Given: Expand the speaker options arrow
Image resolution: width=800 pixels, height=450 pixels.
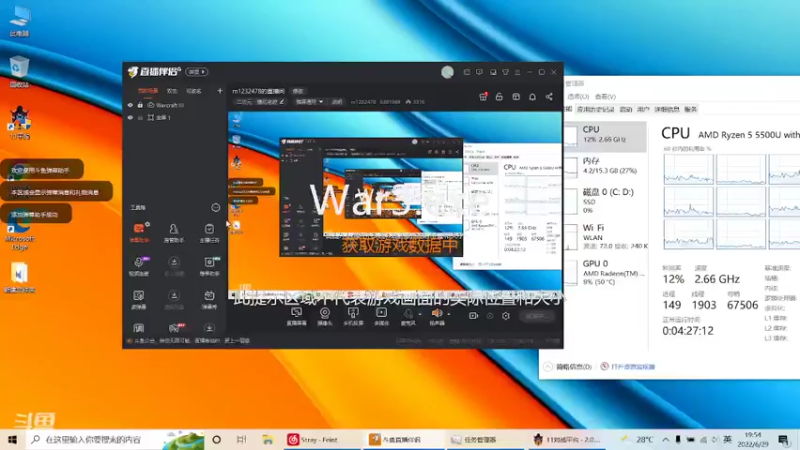Looking at the screenshot, I should click(x=448, y=314).
